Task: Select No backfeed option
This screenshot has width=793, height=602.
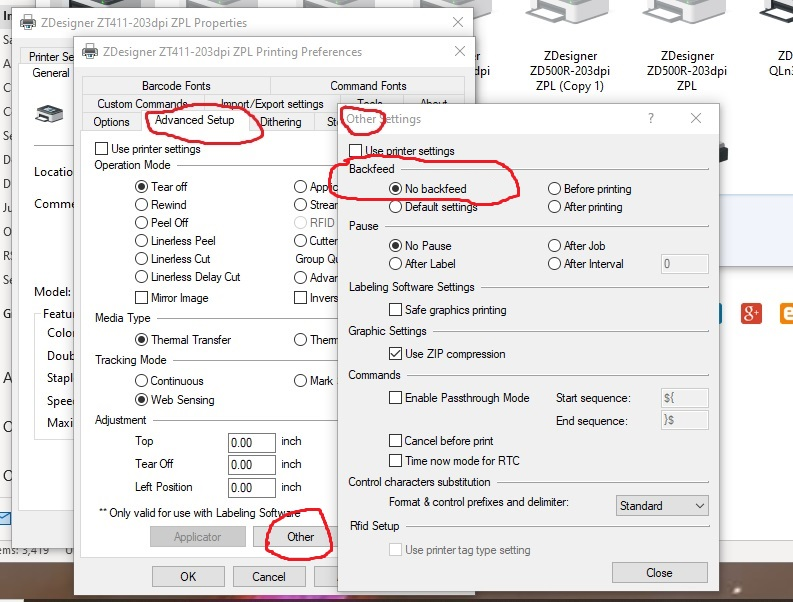Action: click(x=395, y=189)
